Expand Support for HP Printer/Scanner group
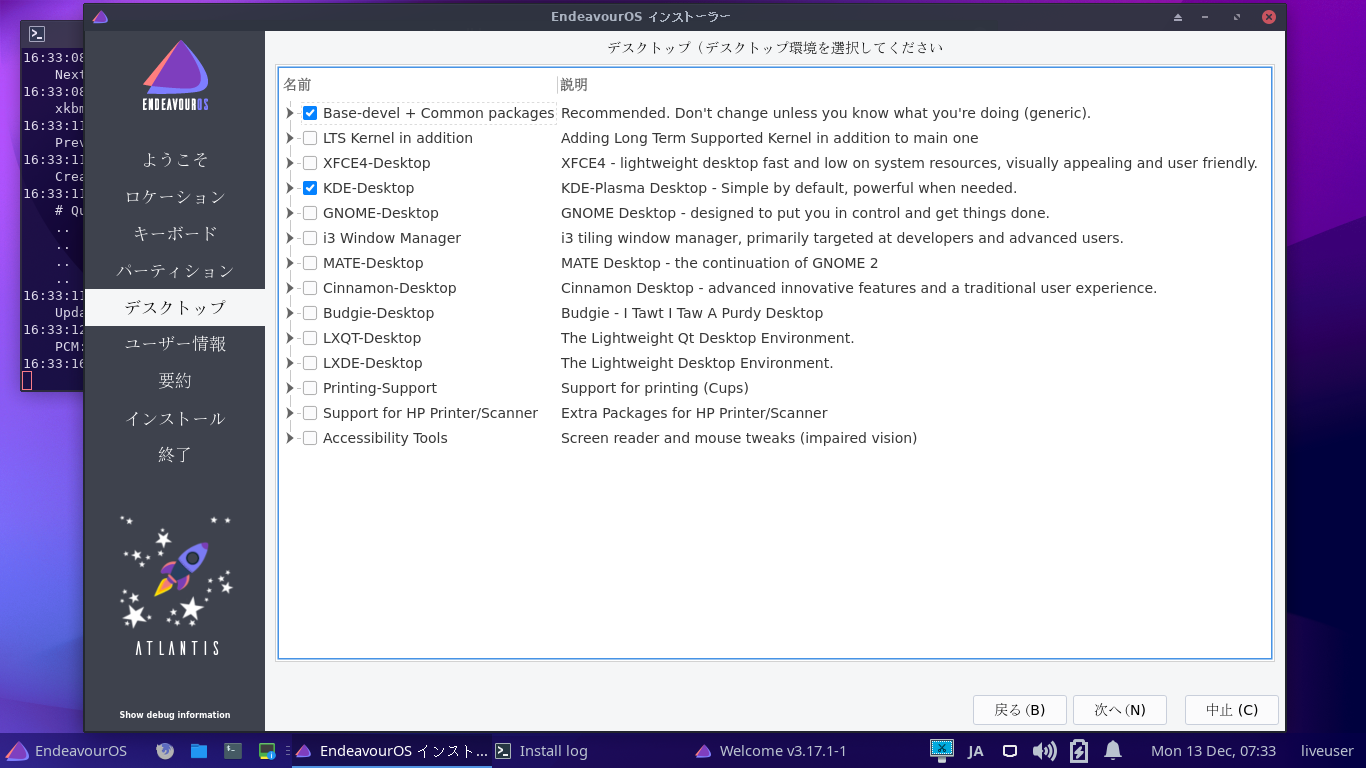This screenshot has height=768, width=1366. tap(290, 413)
